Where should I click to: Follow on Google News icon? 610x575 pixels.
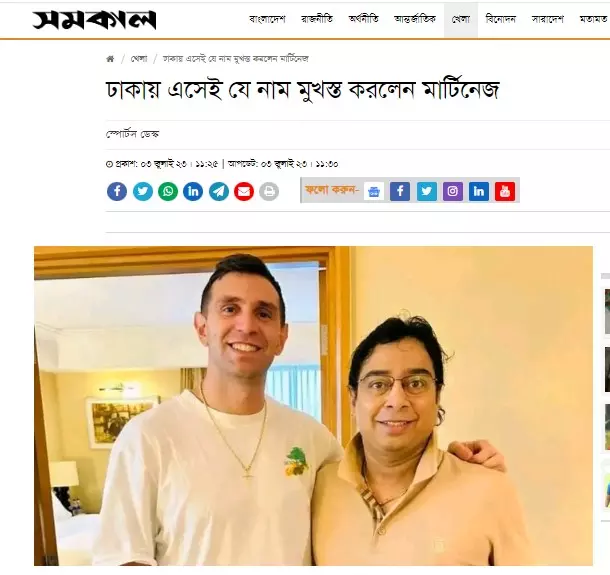click(x=374, y=191)
